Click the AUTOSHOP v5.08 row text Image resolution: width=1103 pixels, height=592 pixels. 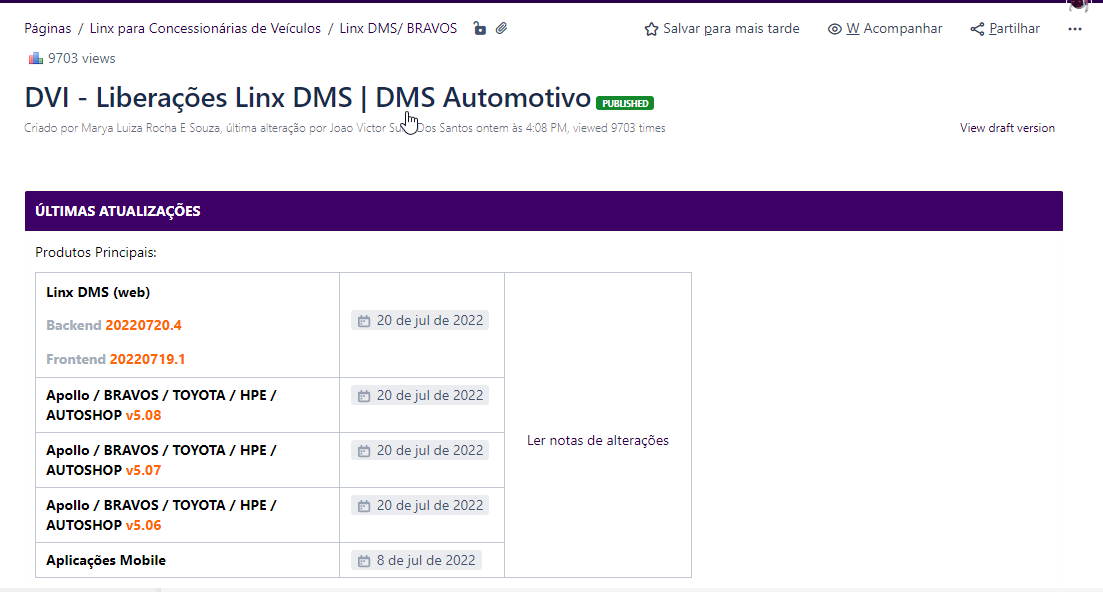(161, 405)
